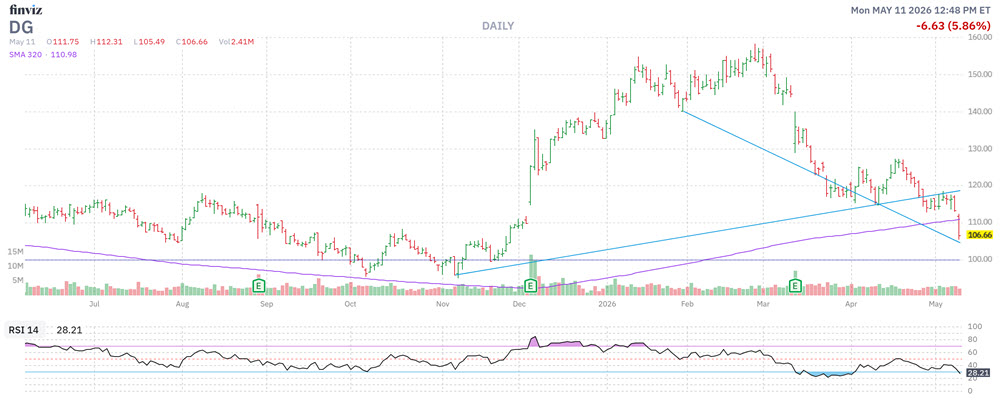
Task: Click the low price L 105.49
Action: pos(150,42)
